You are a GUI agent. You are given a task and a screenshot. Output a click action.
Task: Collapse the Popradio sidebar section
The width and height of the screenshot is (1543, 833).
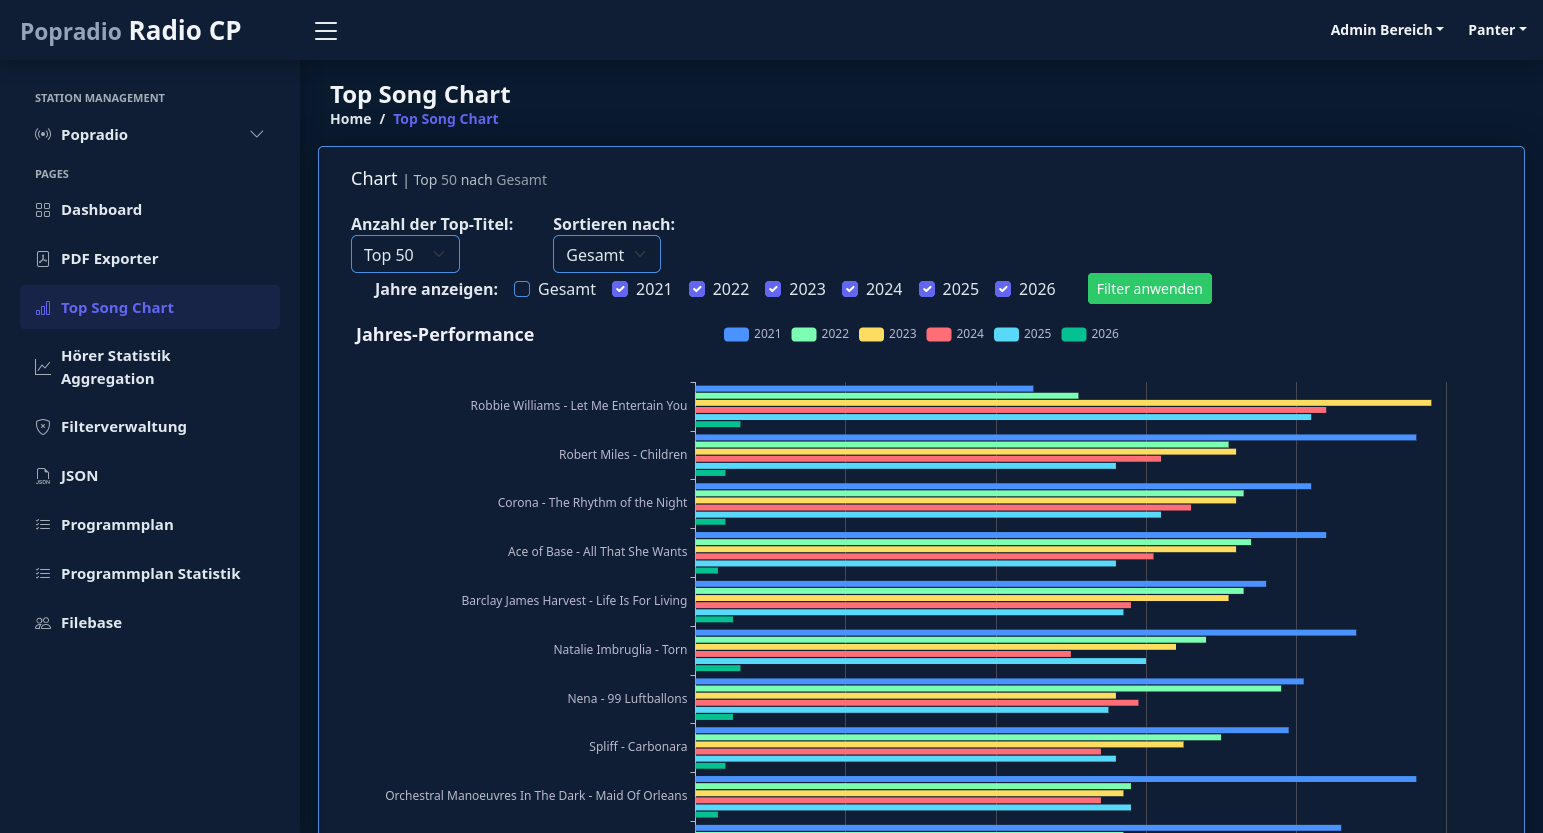(257, 134)
